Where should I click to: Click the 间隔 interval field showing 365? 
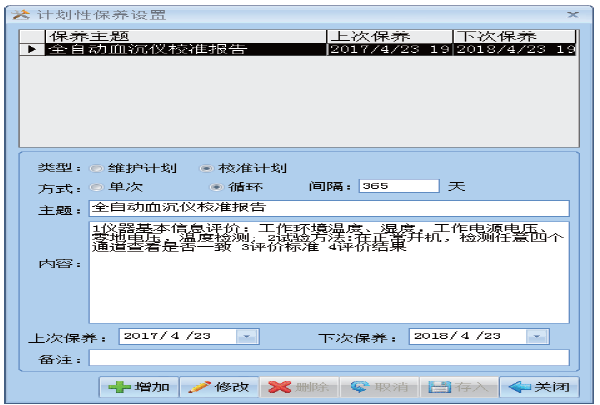coord(398,186)
